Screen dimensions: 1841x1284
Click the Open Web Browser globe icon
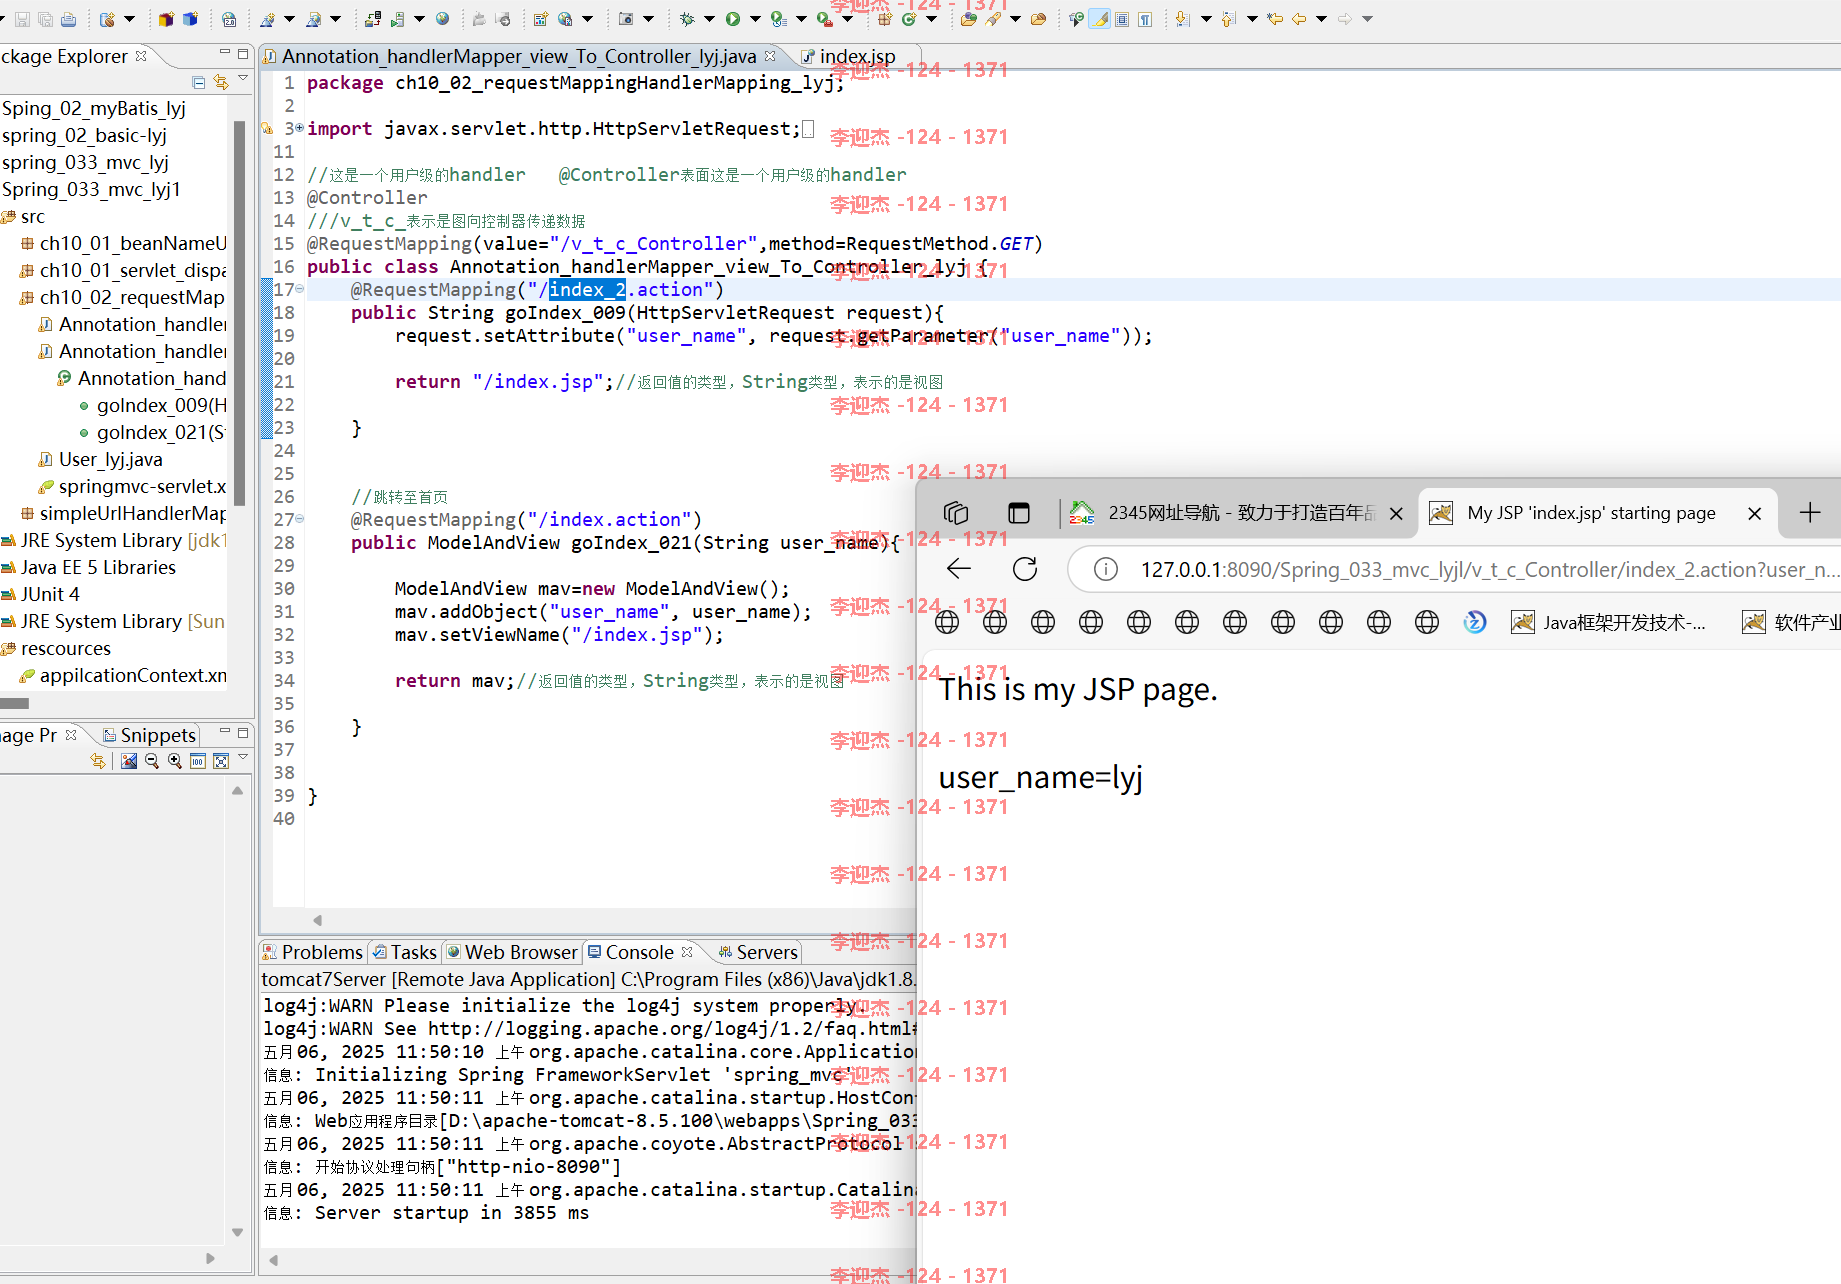[x=442, y=19]
